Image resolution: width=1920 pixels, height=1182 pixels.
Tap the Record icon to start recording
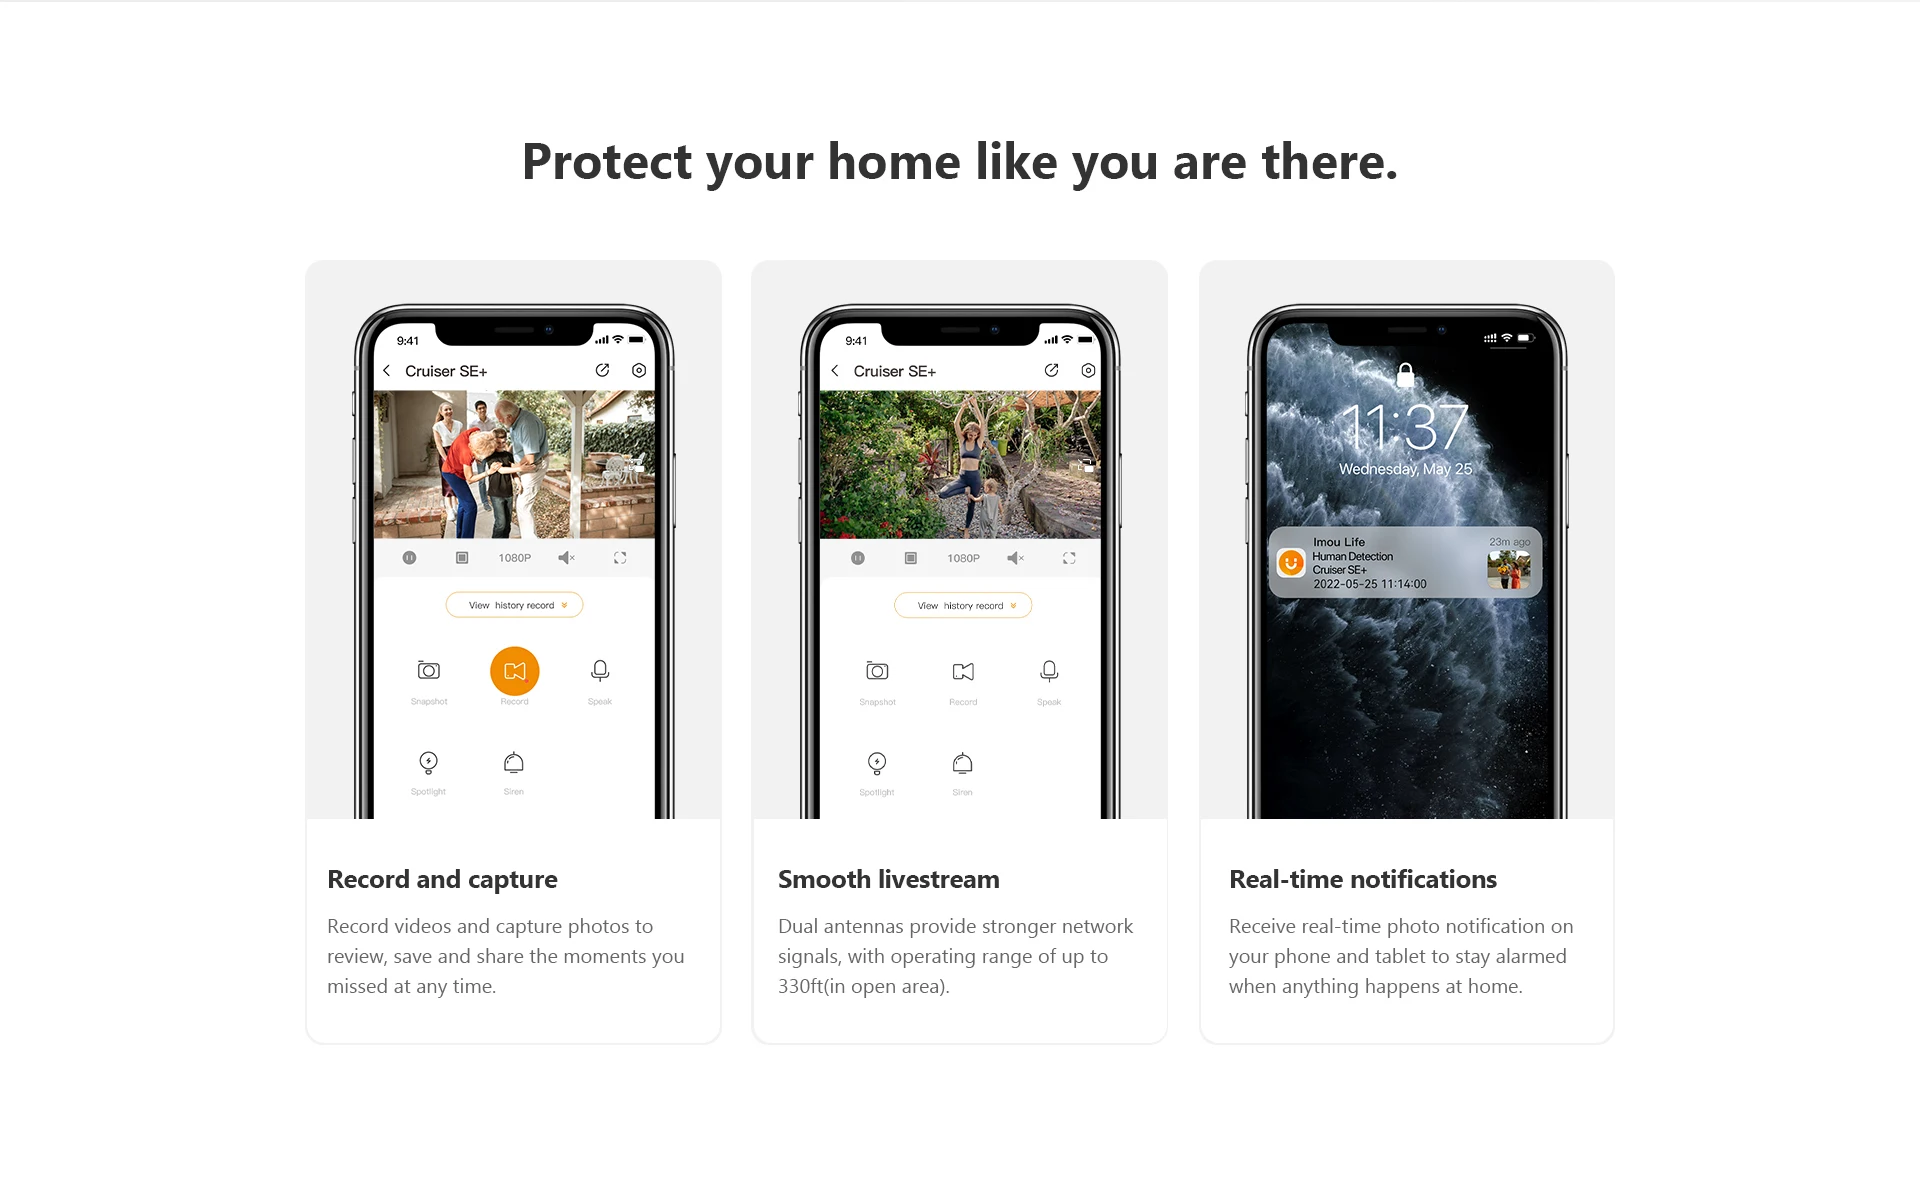(513, 671)
